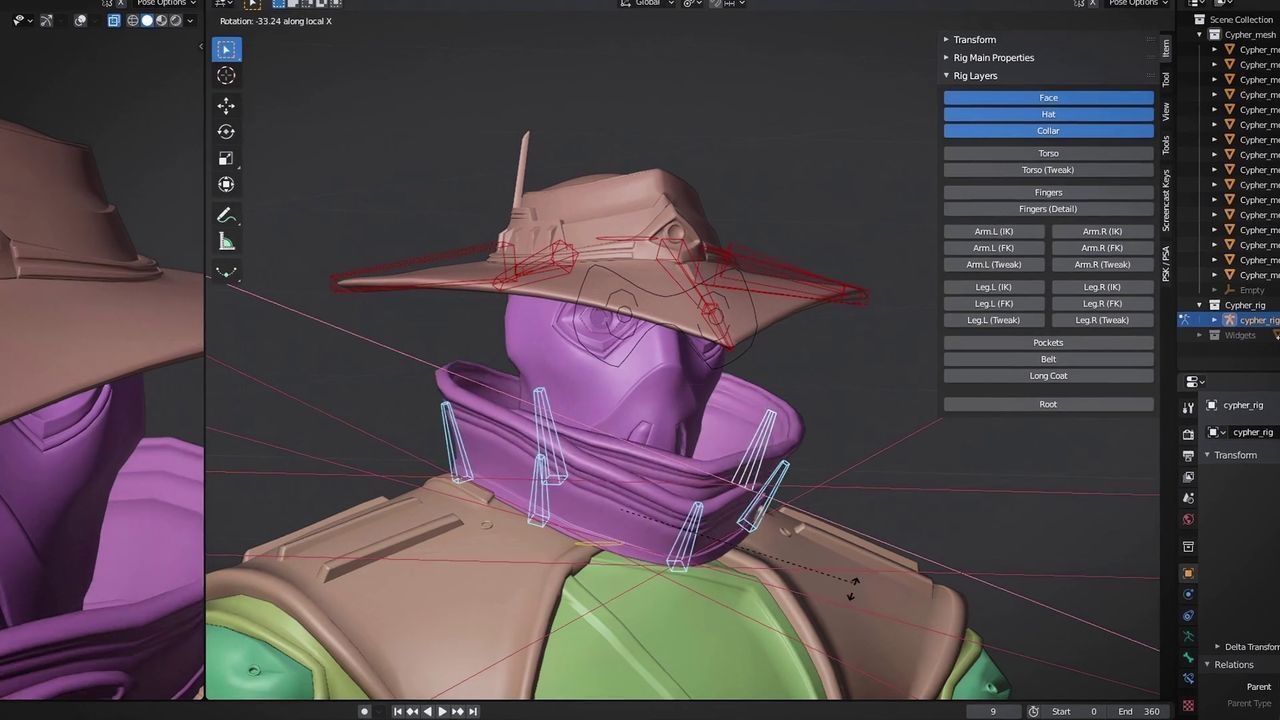Switch to Wireframe viewport shading
Screen dimensions: 1280x720
(x=133, y=20)
